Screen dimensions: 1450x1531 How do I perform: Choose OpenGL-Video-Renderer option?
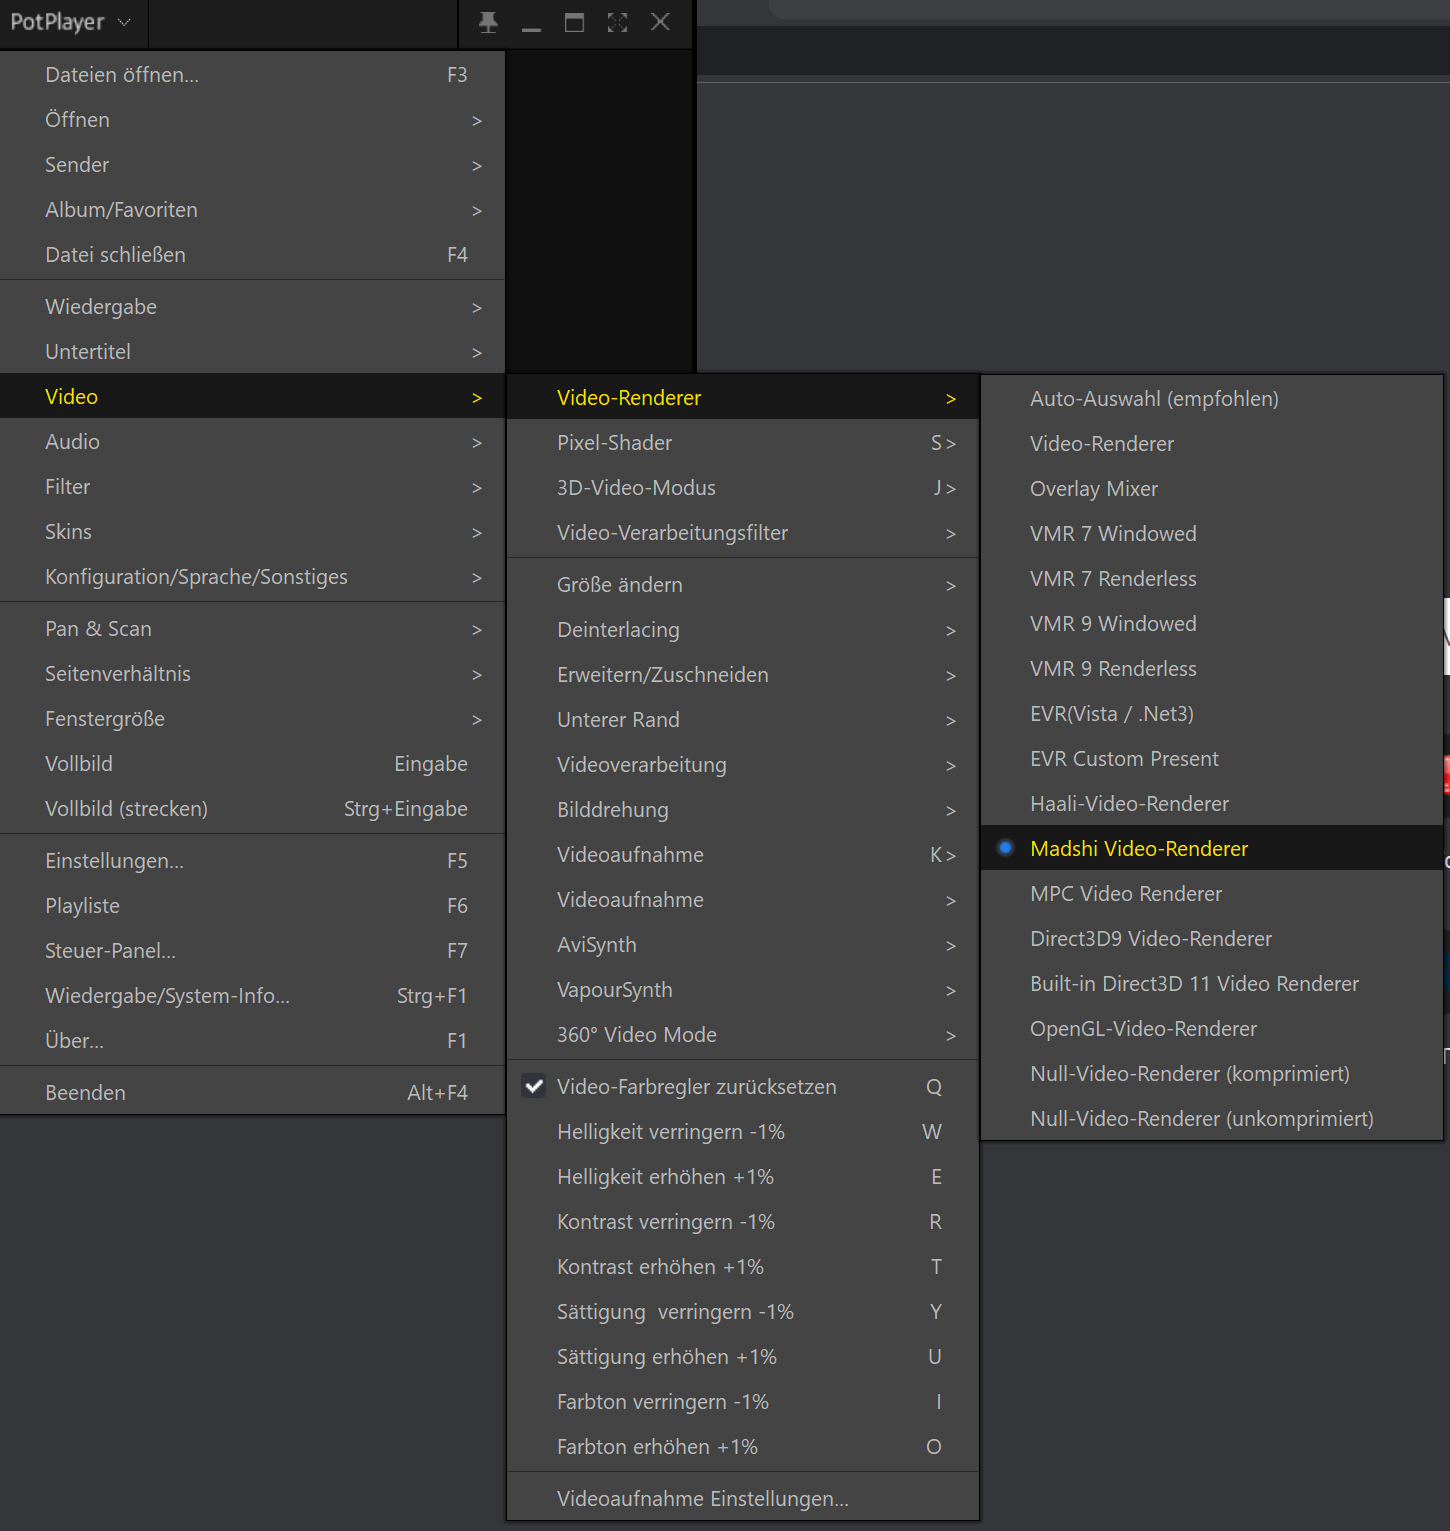1212,1028
